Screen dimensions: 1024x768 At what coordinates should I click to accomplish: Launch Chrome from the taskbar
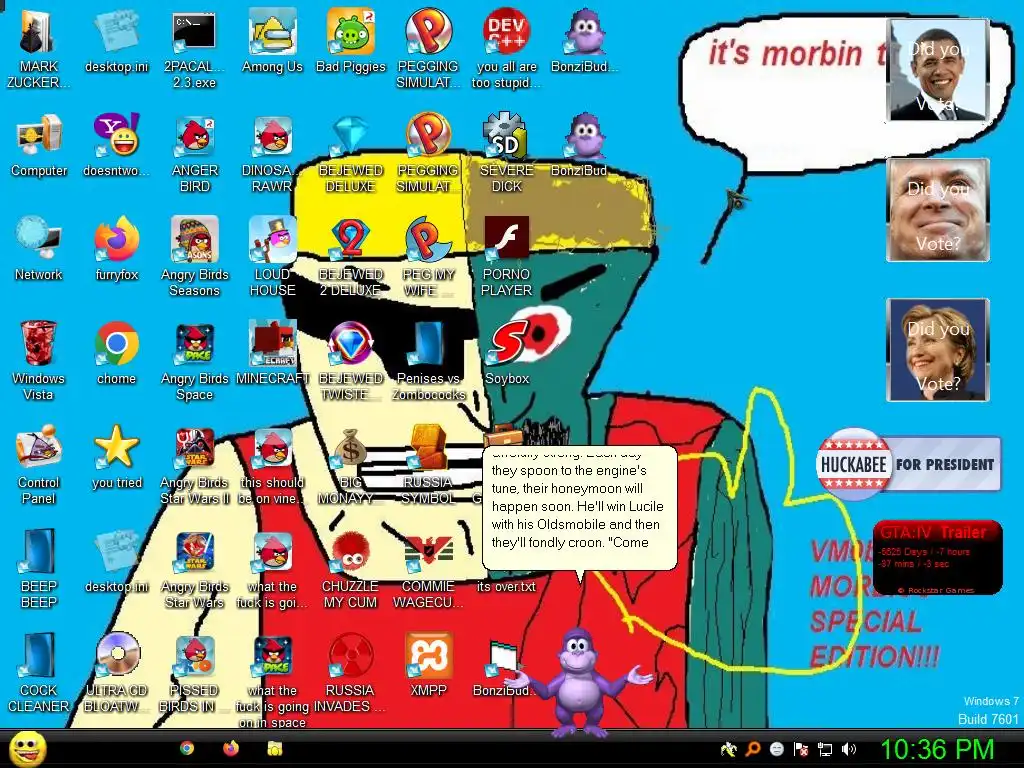187,748
